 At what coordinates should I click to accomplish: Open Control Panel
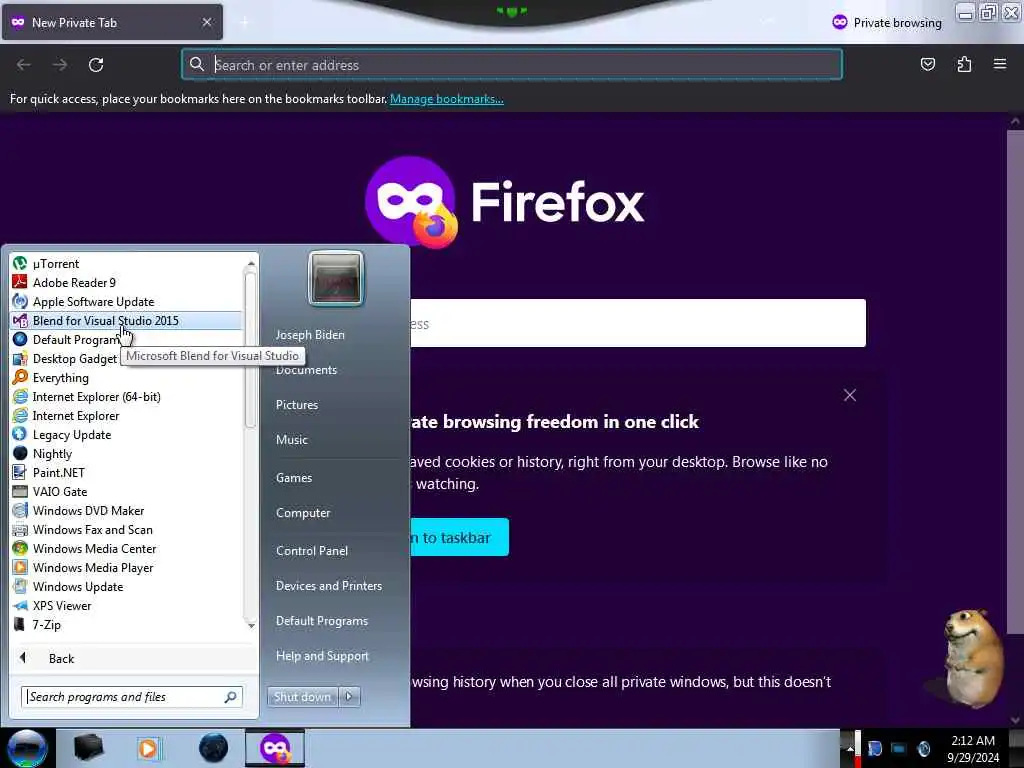312,551
